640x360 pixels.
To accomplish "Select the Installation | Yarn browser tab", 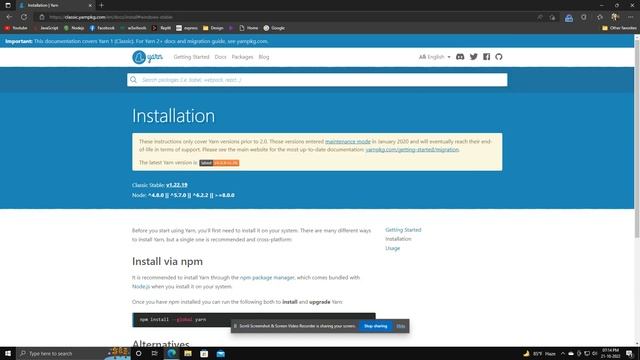I will [x=55, y=6].
